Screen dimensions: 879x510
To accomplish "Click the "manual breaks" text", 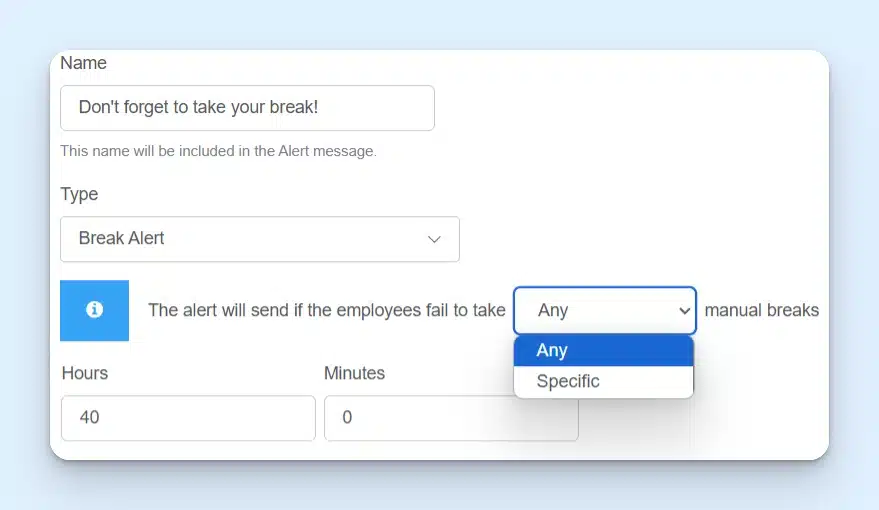I will point(761,310).
